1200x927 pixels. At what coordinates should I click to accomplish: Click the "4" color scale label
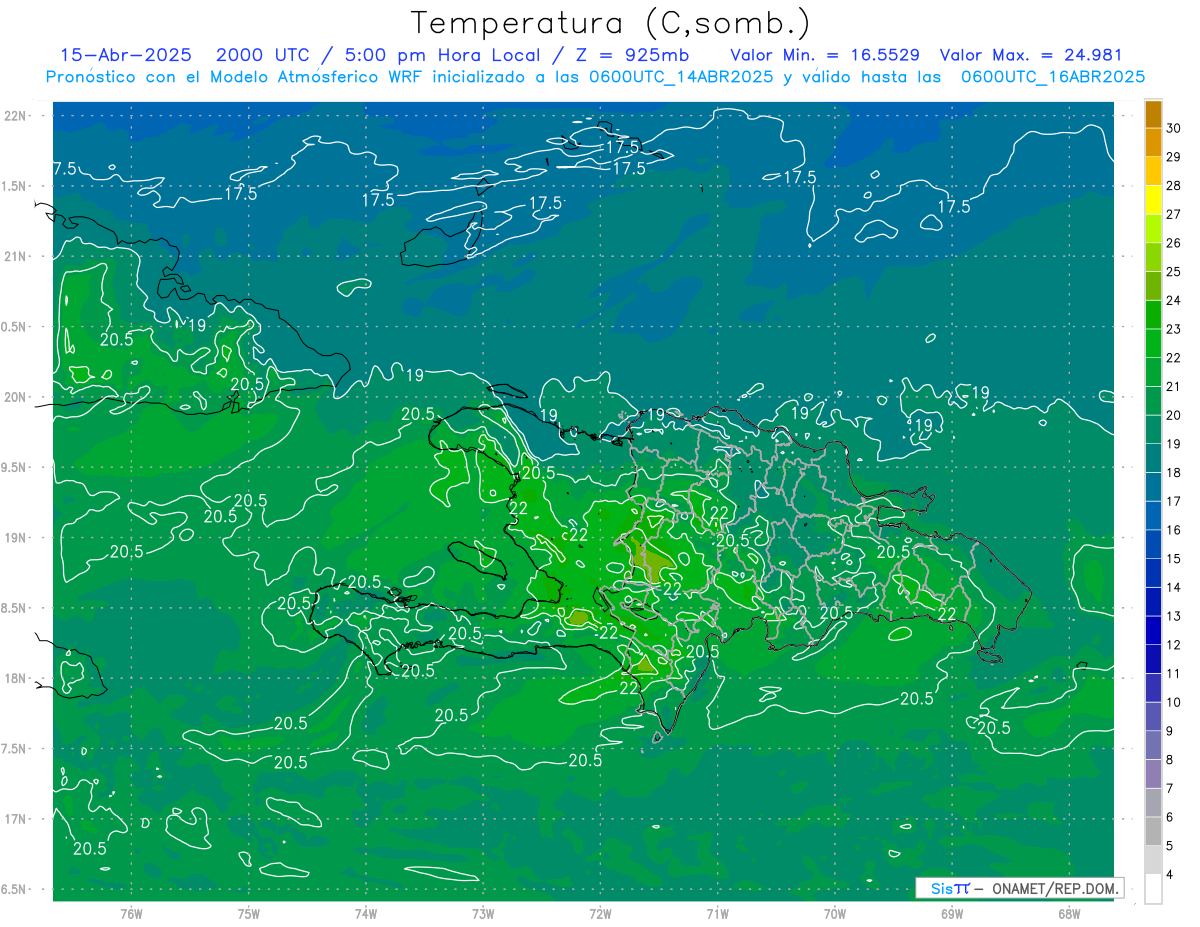[1169, 875]
